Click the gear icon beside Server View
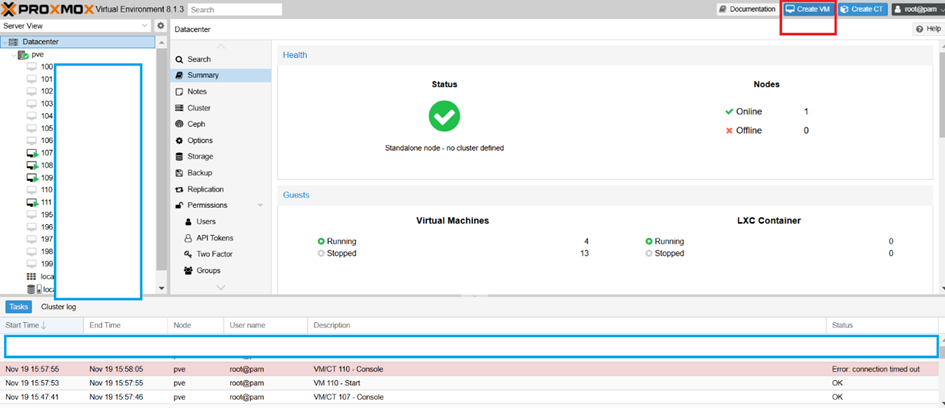 pos(160,26)
